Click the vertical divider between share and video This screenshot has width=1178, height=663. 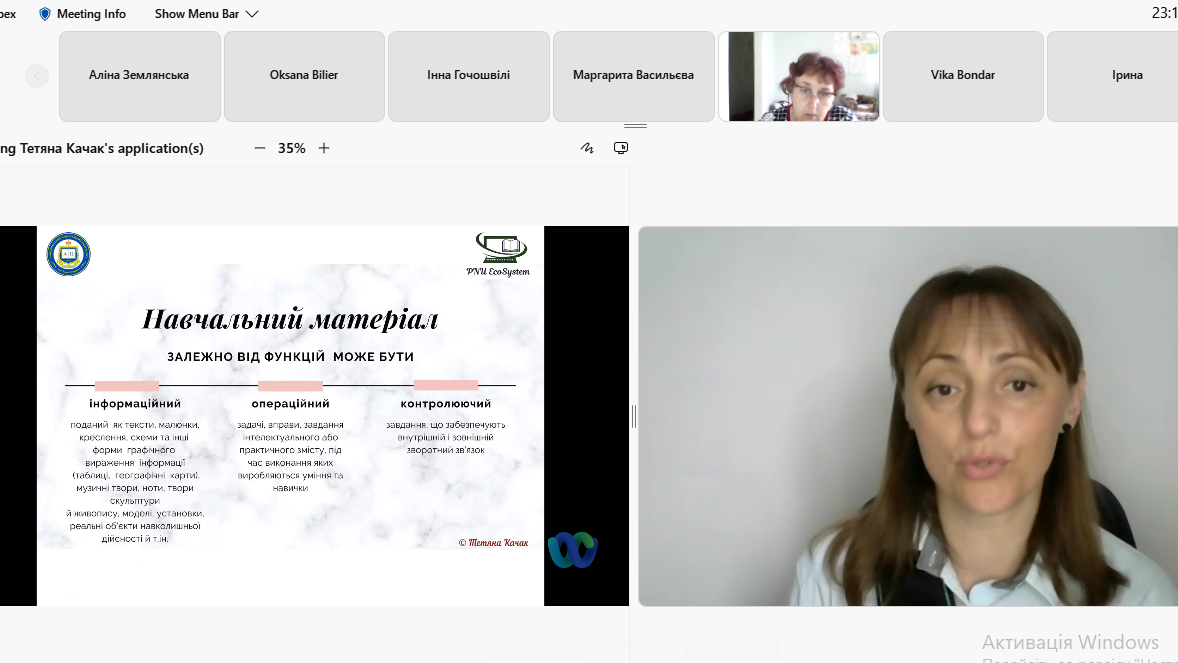click(x=633, y=416)
